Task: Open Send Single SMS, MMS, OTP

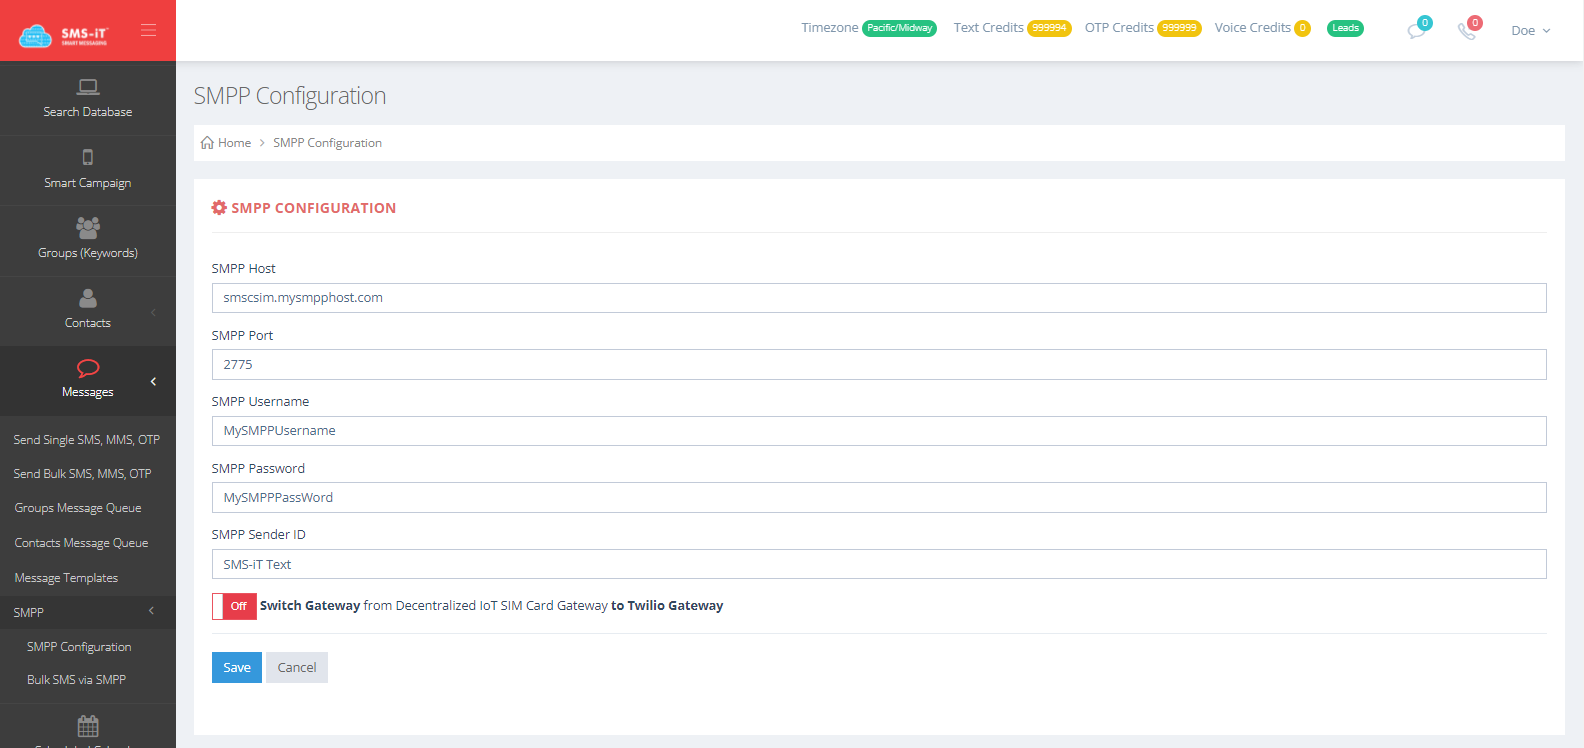Action: [x=87, y=440]
